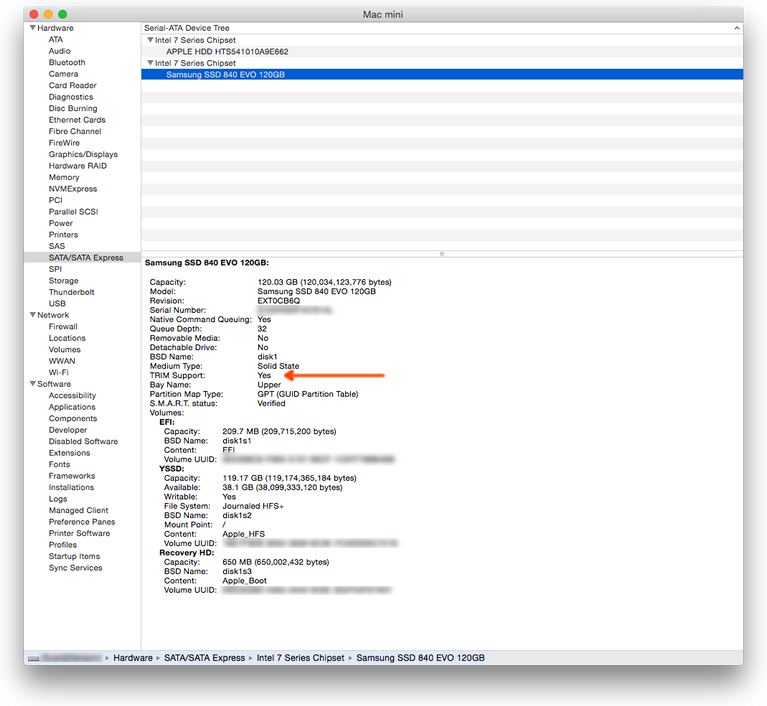Select Components in sidebar
Image resolution: width=767 pixels, height=706 pixels.
coord(72,418)
